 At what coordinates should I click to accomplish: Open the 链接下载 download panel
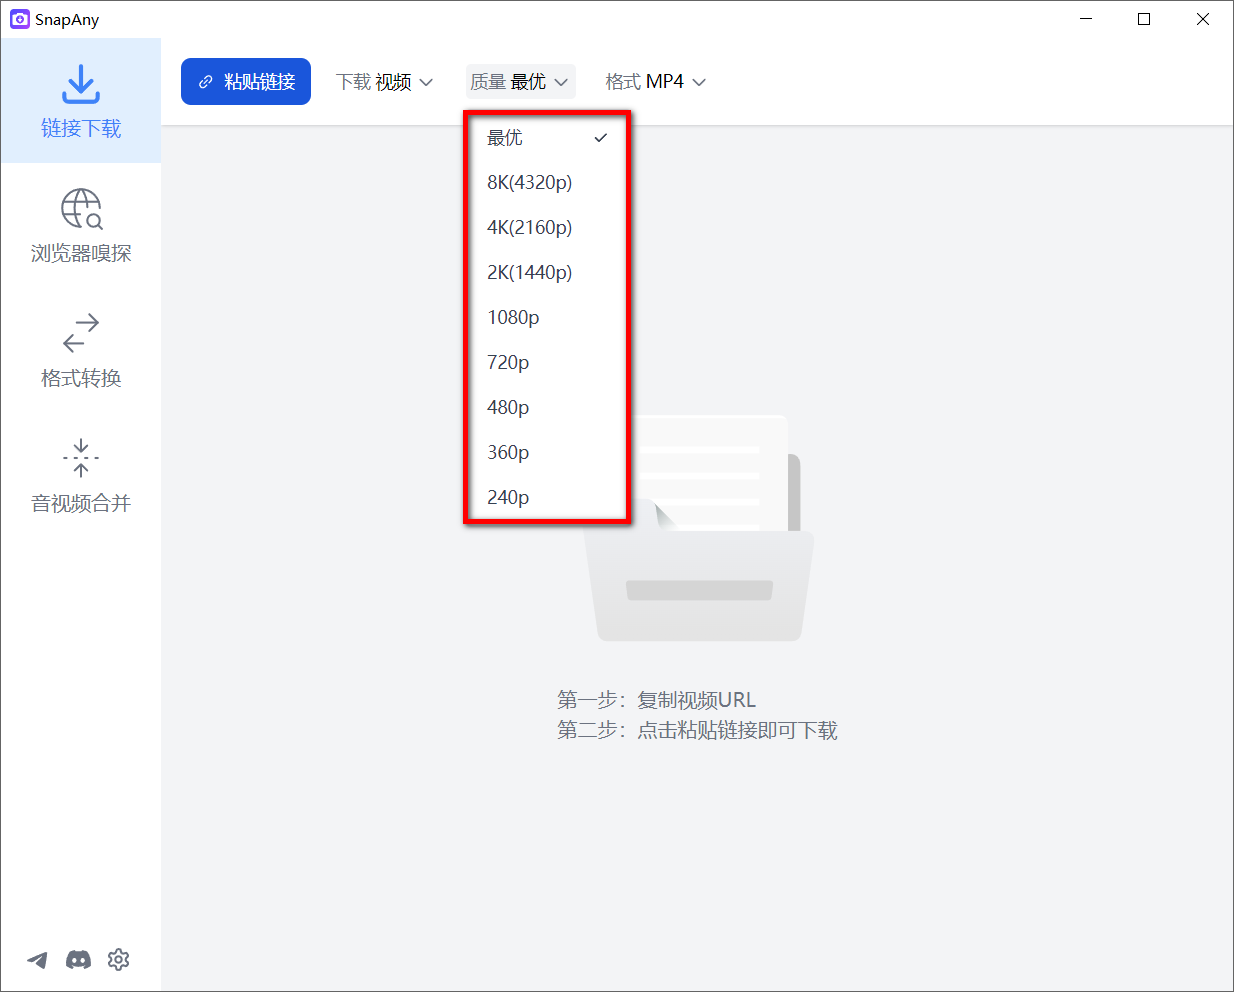(80, 100)
